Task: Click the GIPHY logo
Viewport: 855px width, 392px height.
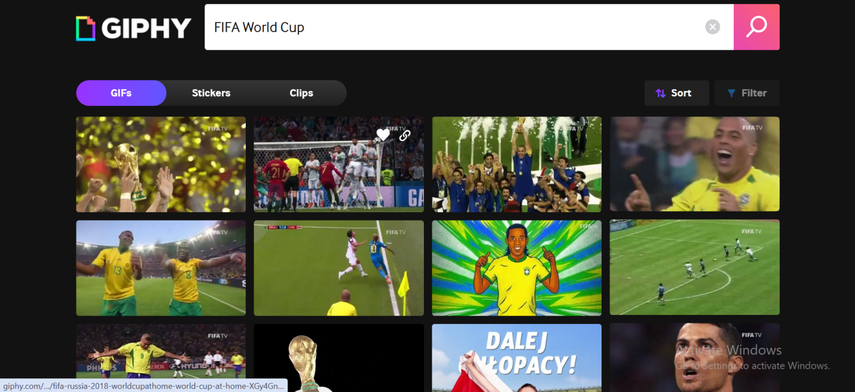Action: [x=134, y=28]
